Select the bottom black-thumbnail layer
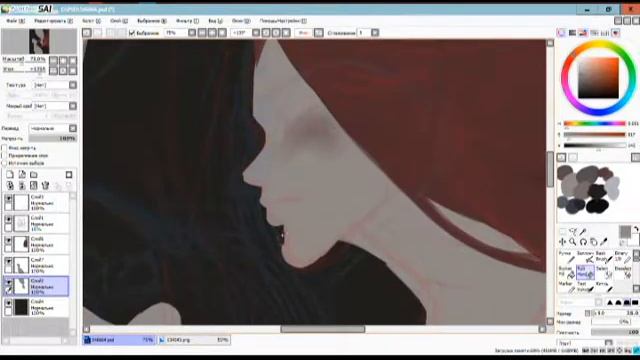Image resolution: width=640 pixels, height=360 pixels. (37, 307)
